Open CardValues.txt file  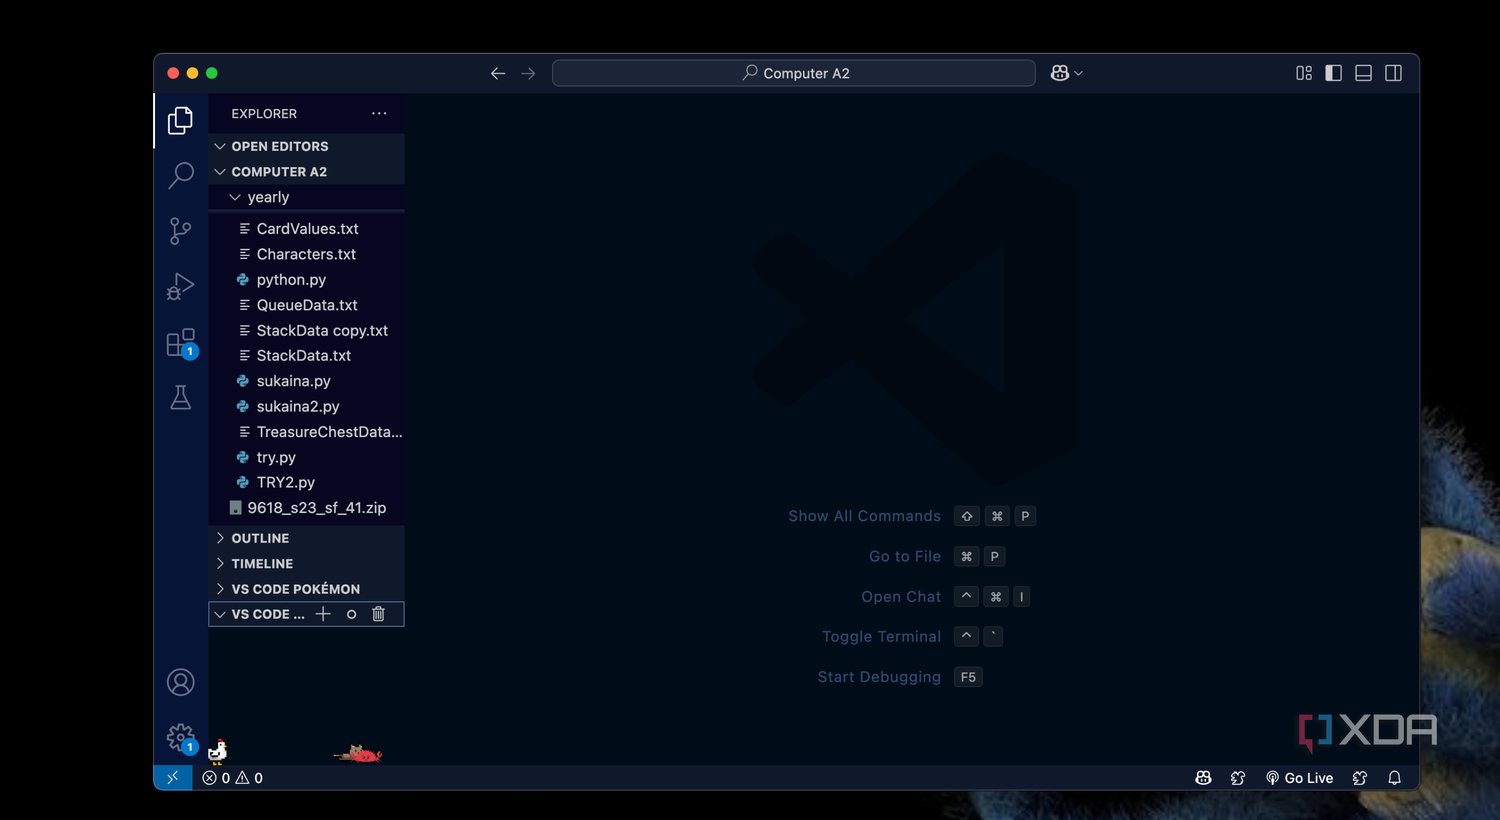click(306, 229)
